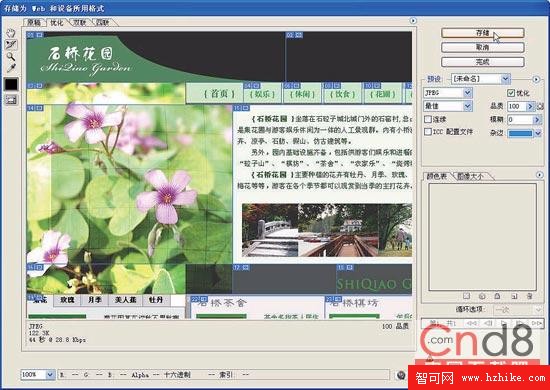
Task: Click the 完成 button
Action: (483, 62)
